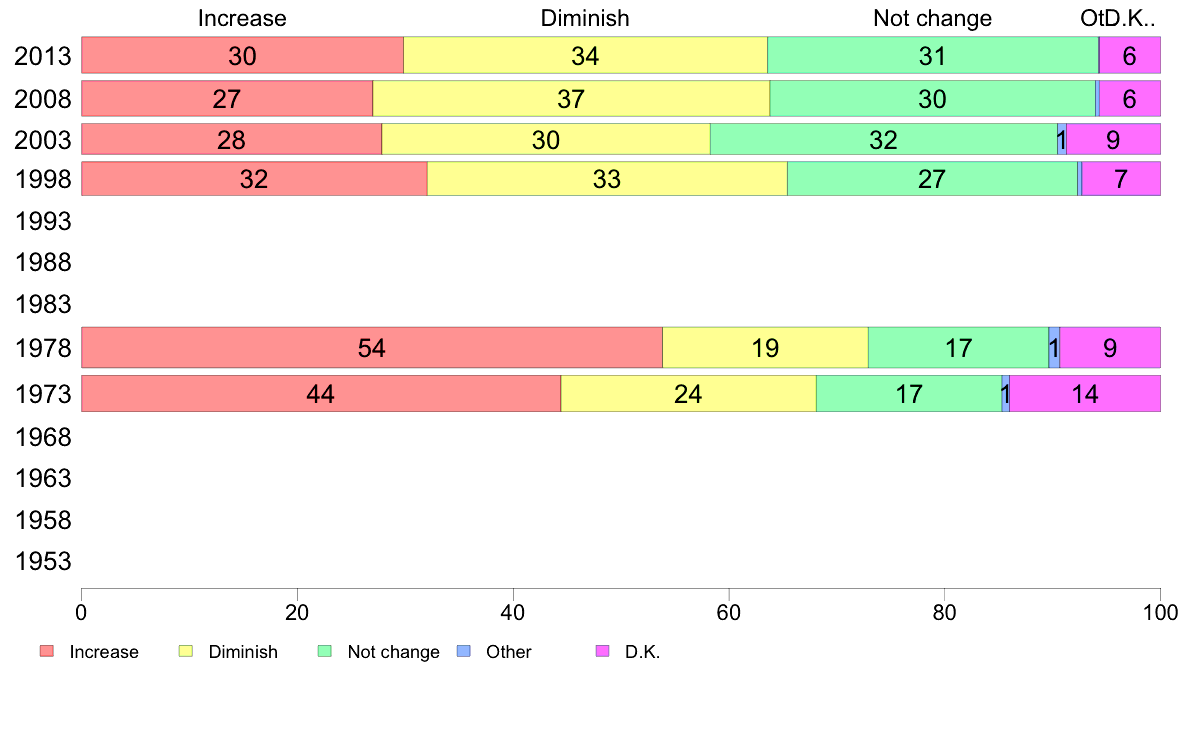Click the Not change header above bars
Image resolution: width=1188 pixels, height=736 pixels.
tap(933, 18)
